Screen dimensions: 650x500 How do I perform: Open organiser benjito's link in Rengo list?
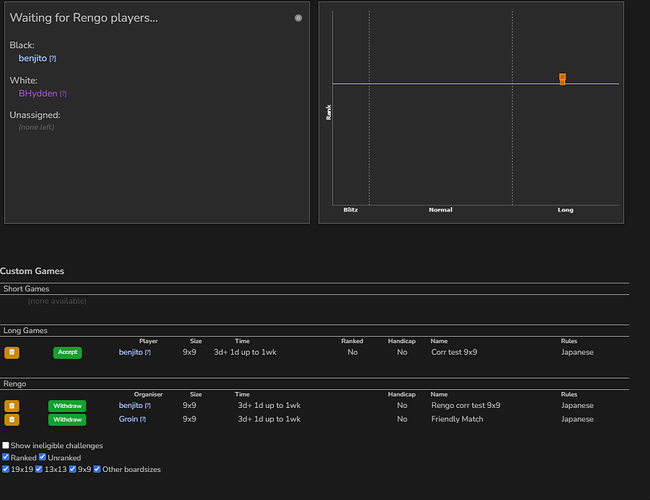[x=130, y=406]
